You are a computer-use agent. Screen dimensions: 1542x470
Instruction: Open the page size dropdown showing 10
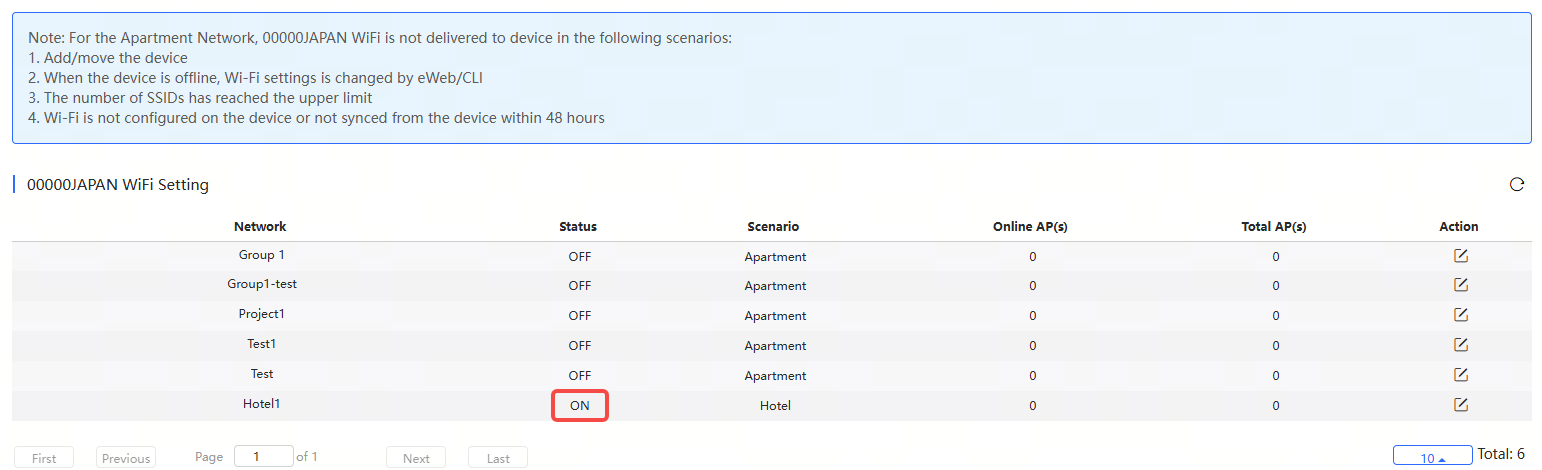pyautogui.click(x=1432, y=457)
